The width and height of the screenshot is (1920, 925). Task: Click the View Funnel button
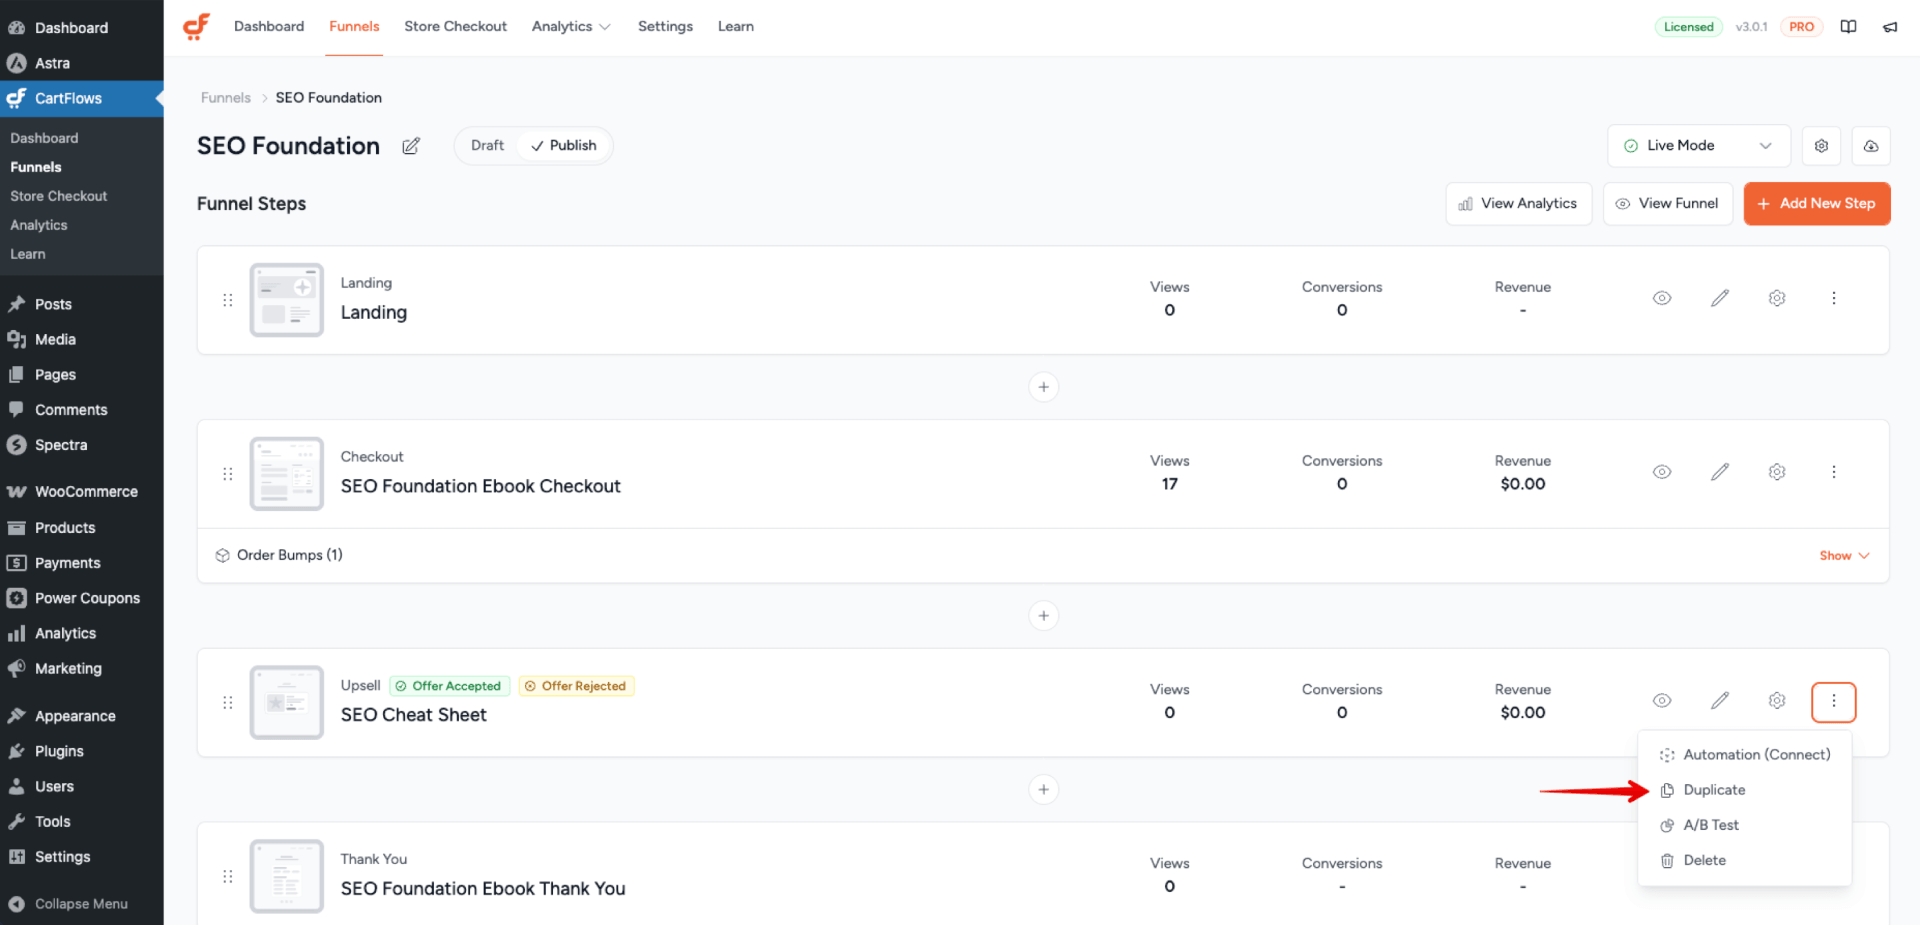[x=1668, y=204]
